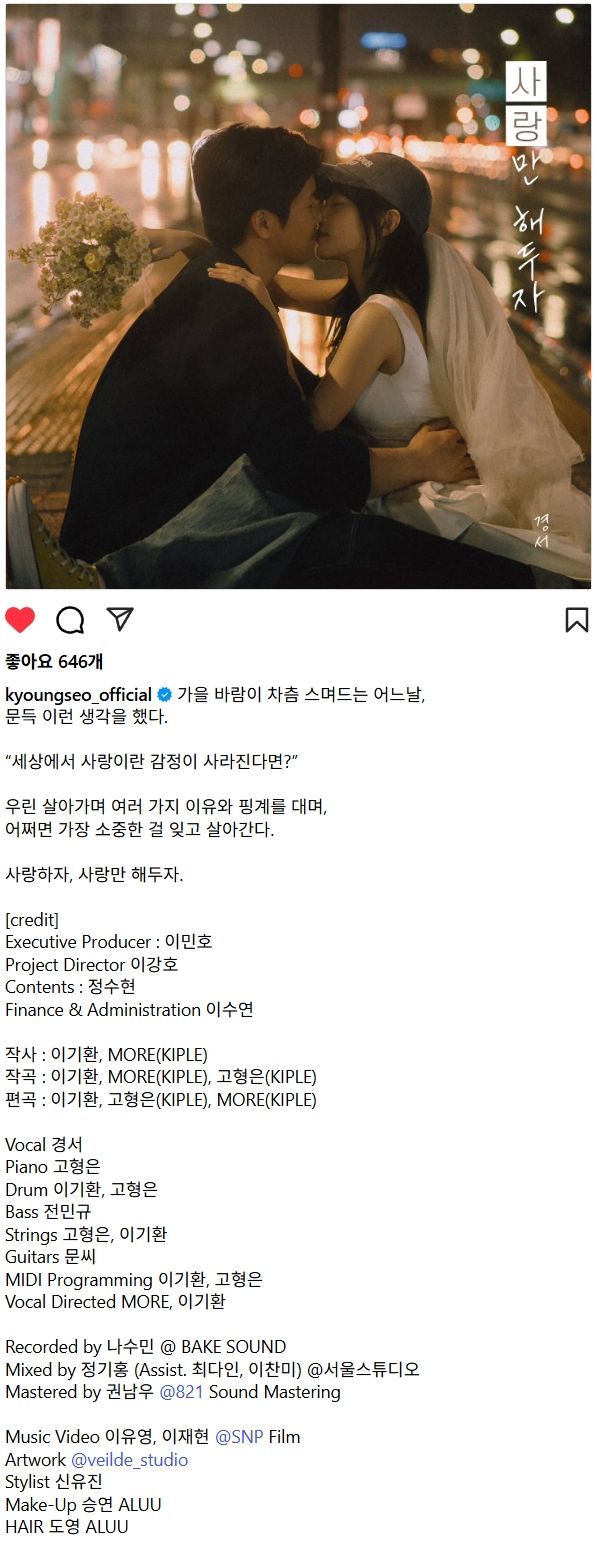Click the blue verified badge
This screenshot has height=1545, width=597.
[165, 695]
